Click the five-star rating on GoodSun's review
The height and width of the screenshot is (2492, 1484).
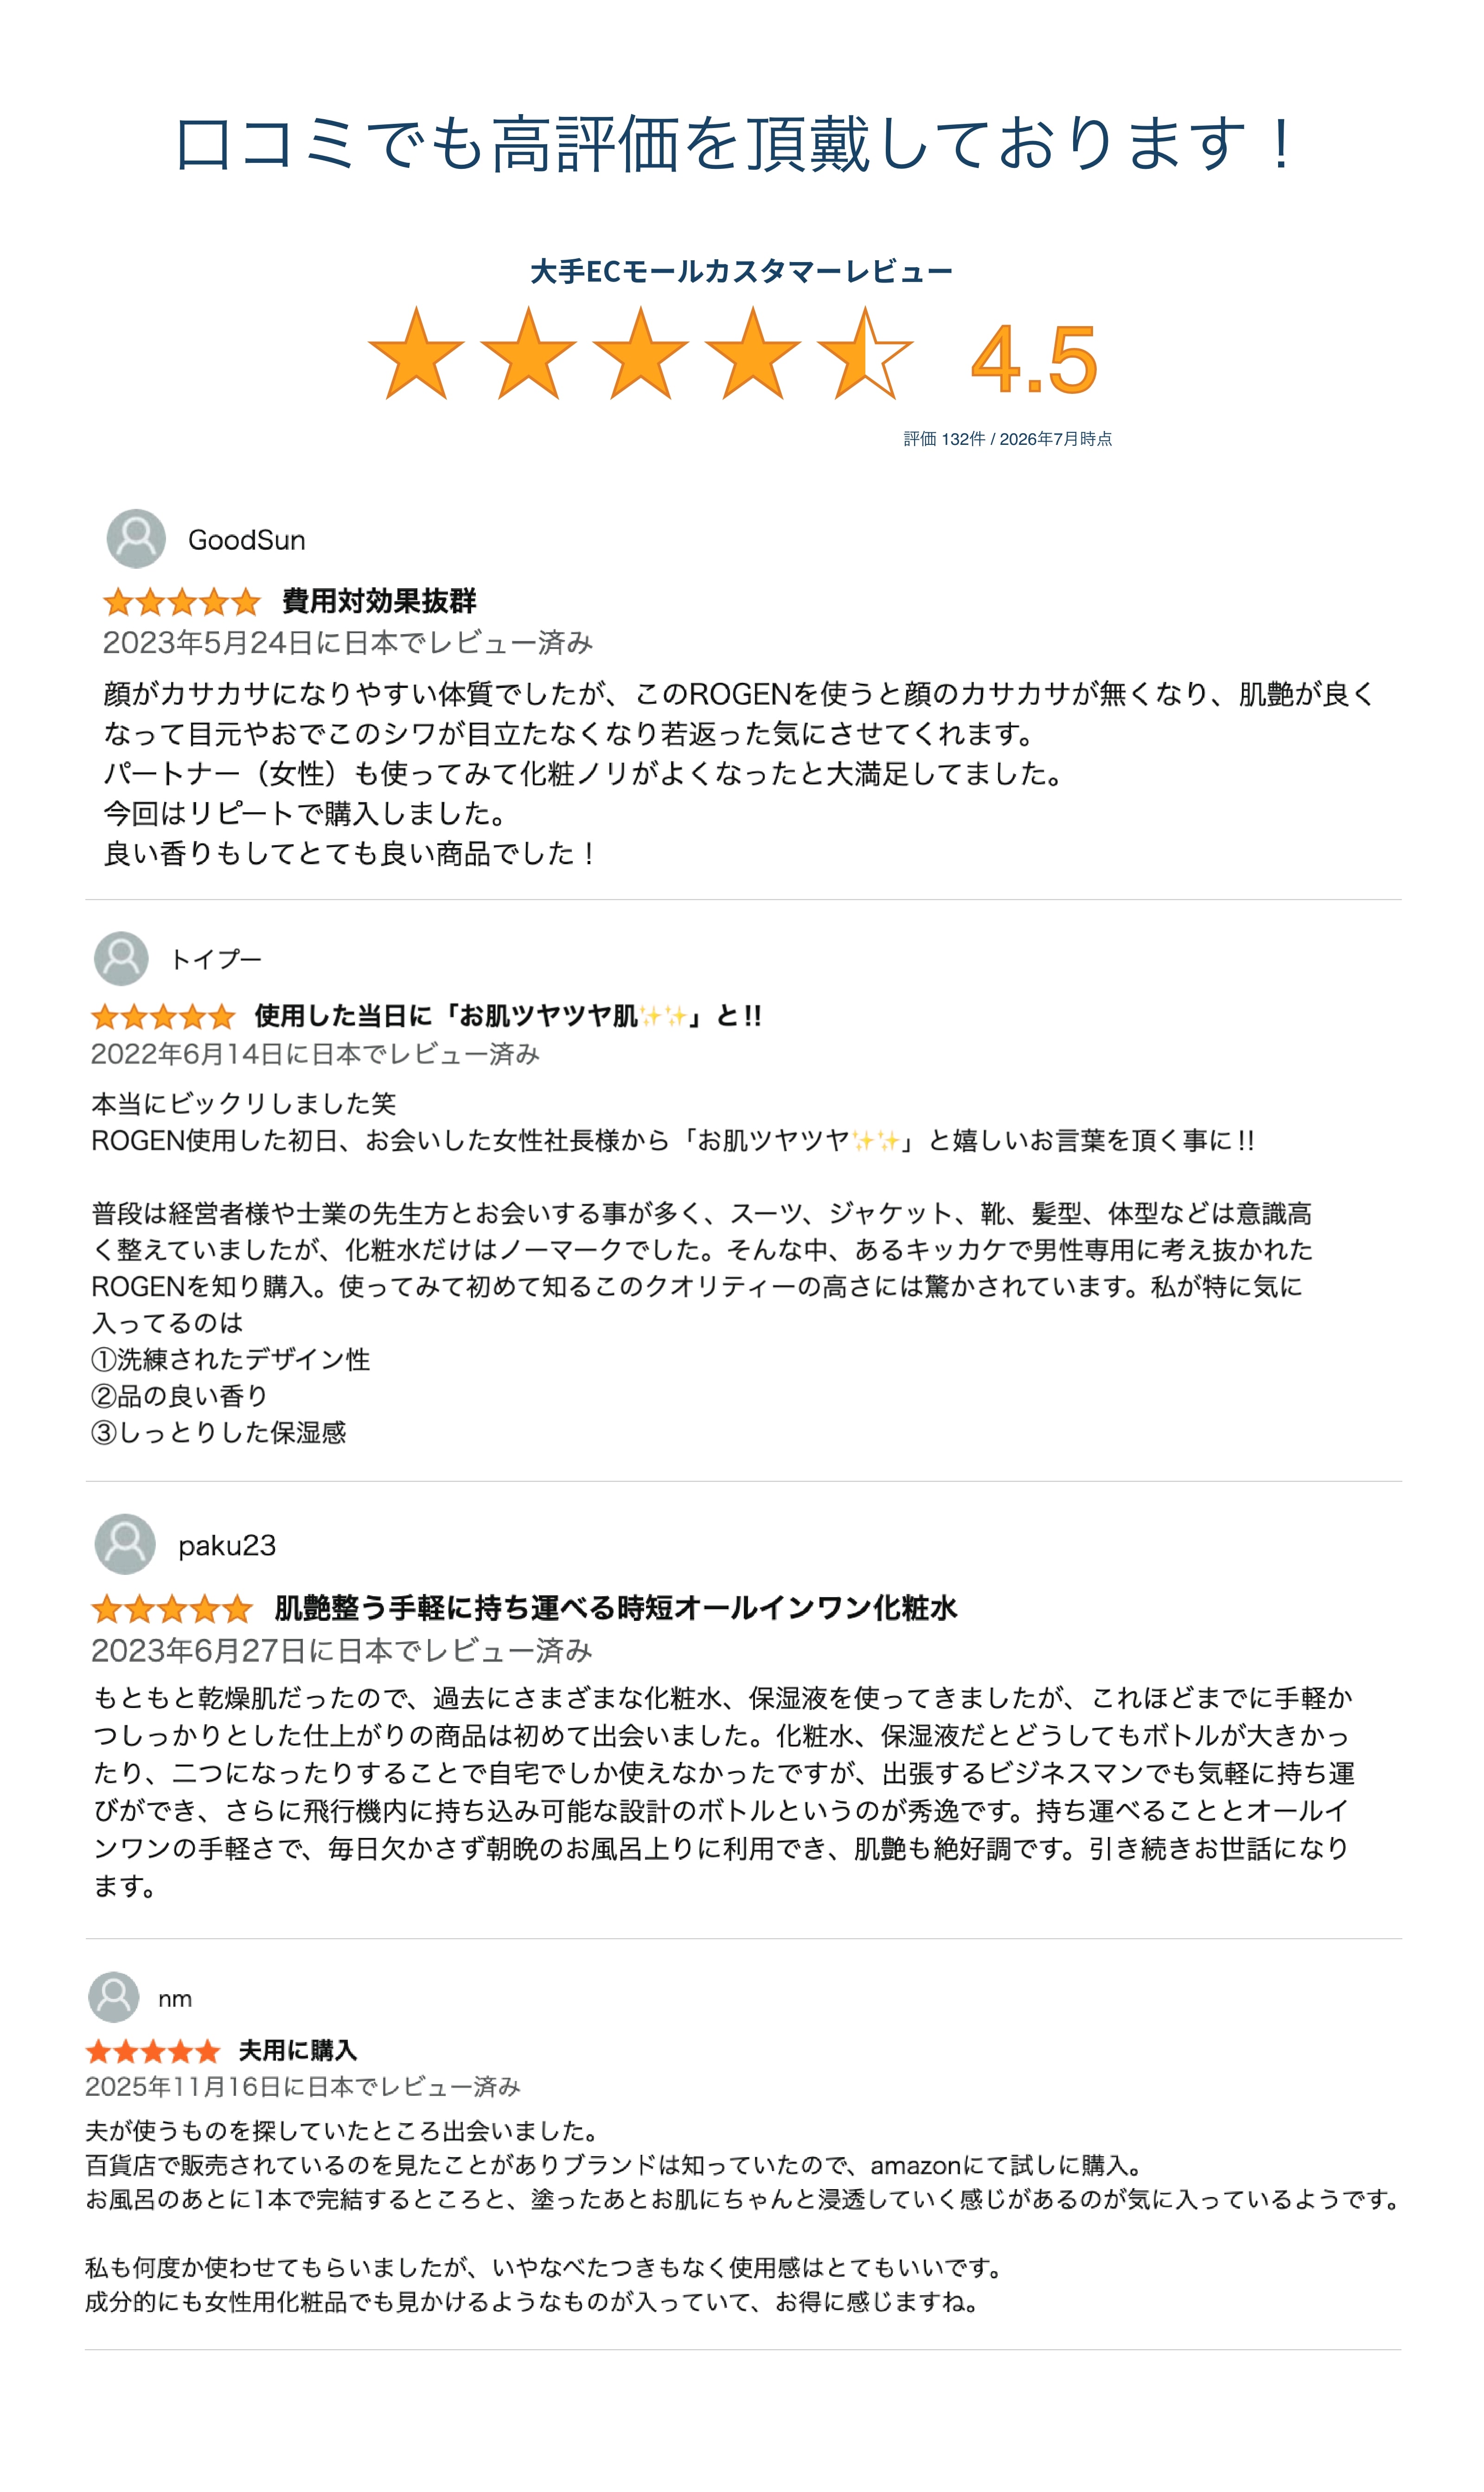point(181,602)
